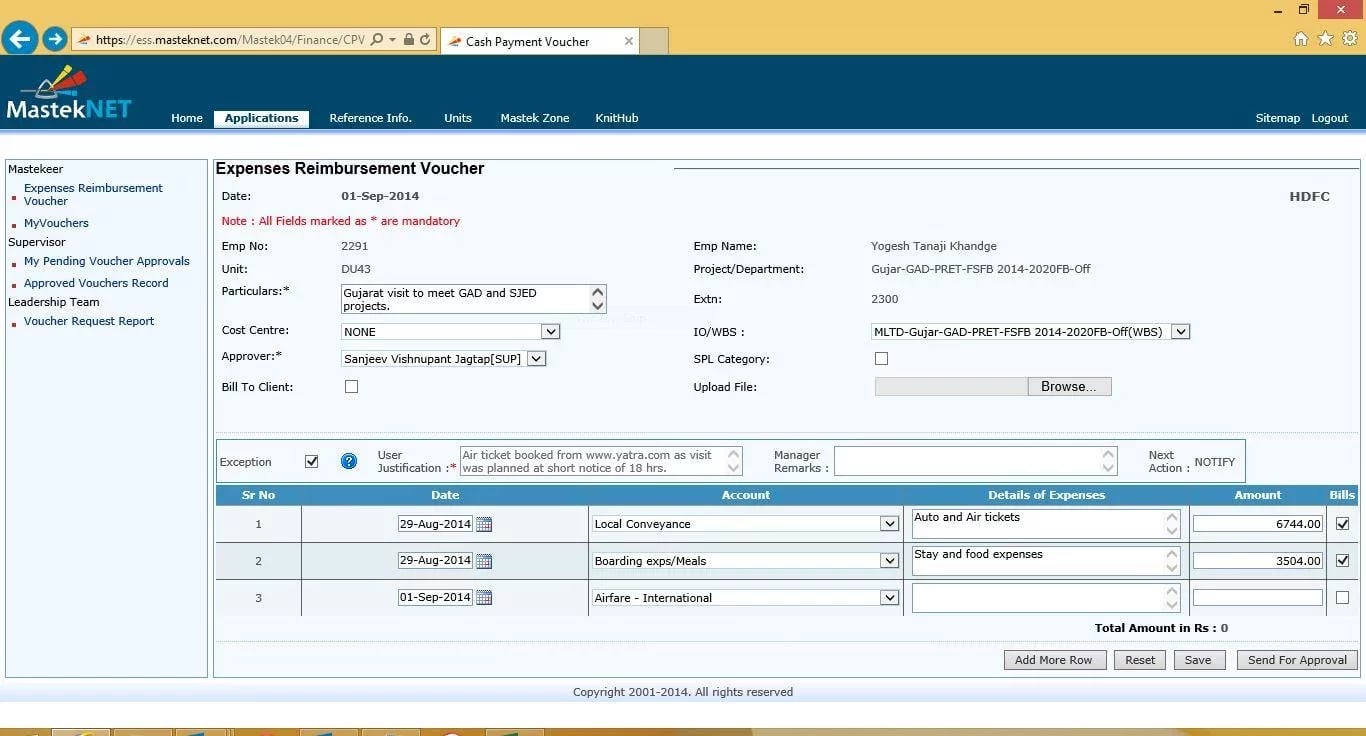This screenshot has height=736, width=1366.
Task: Open the Voucher Request Report link
Action: (89, 321)
